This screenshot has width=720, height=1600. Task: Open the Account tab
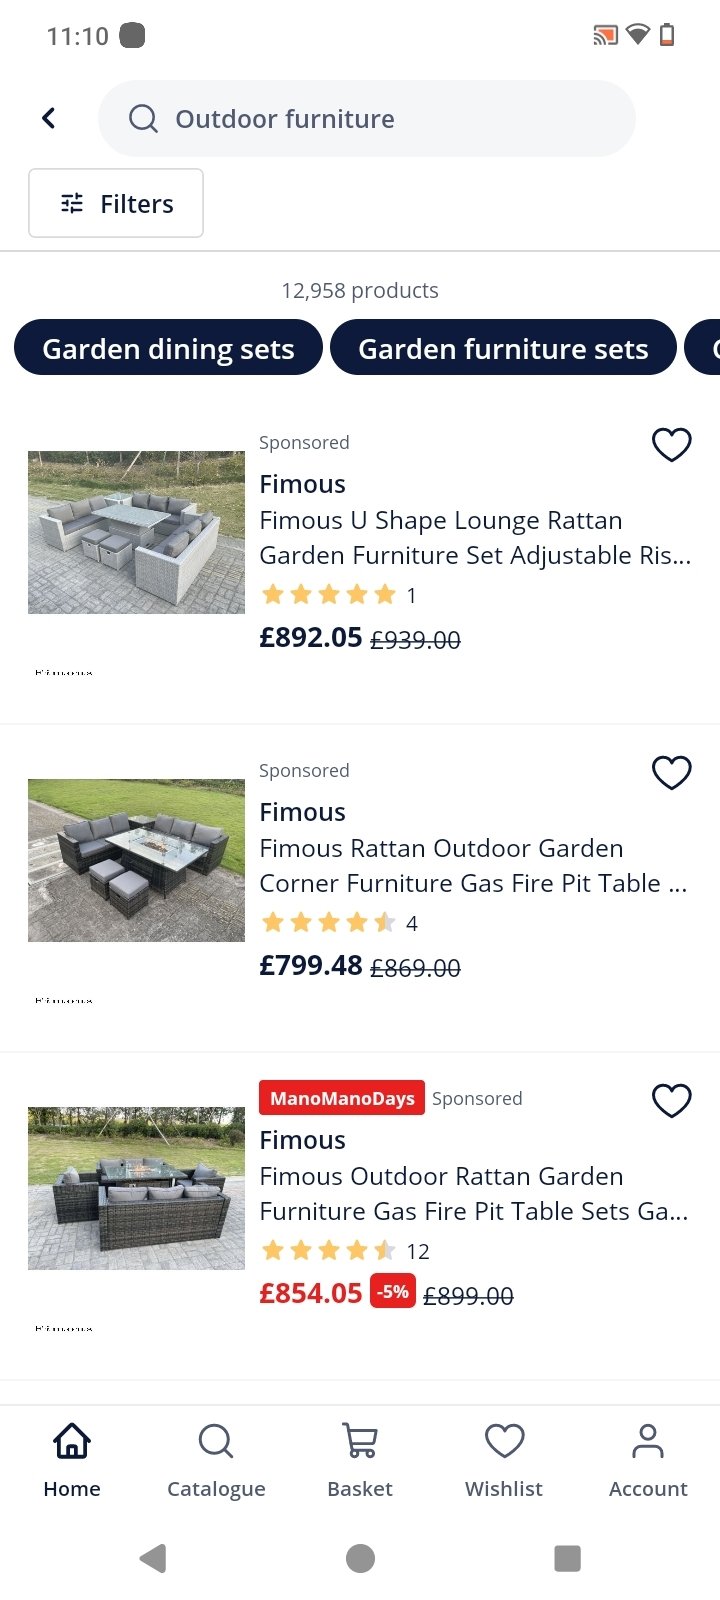pos(648,1460)
